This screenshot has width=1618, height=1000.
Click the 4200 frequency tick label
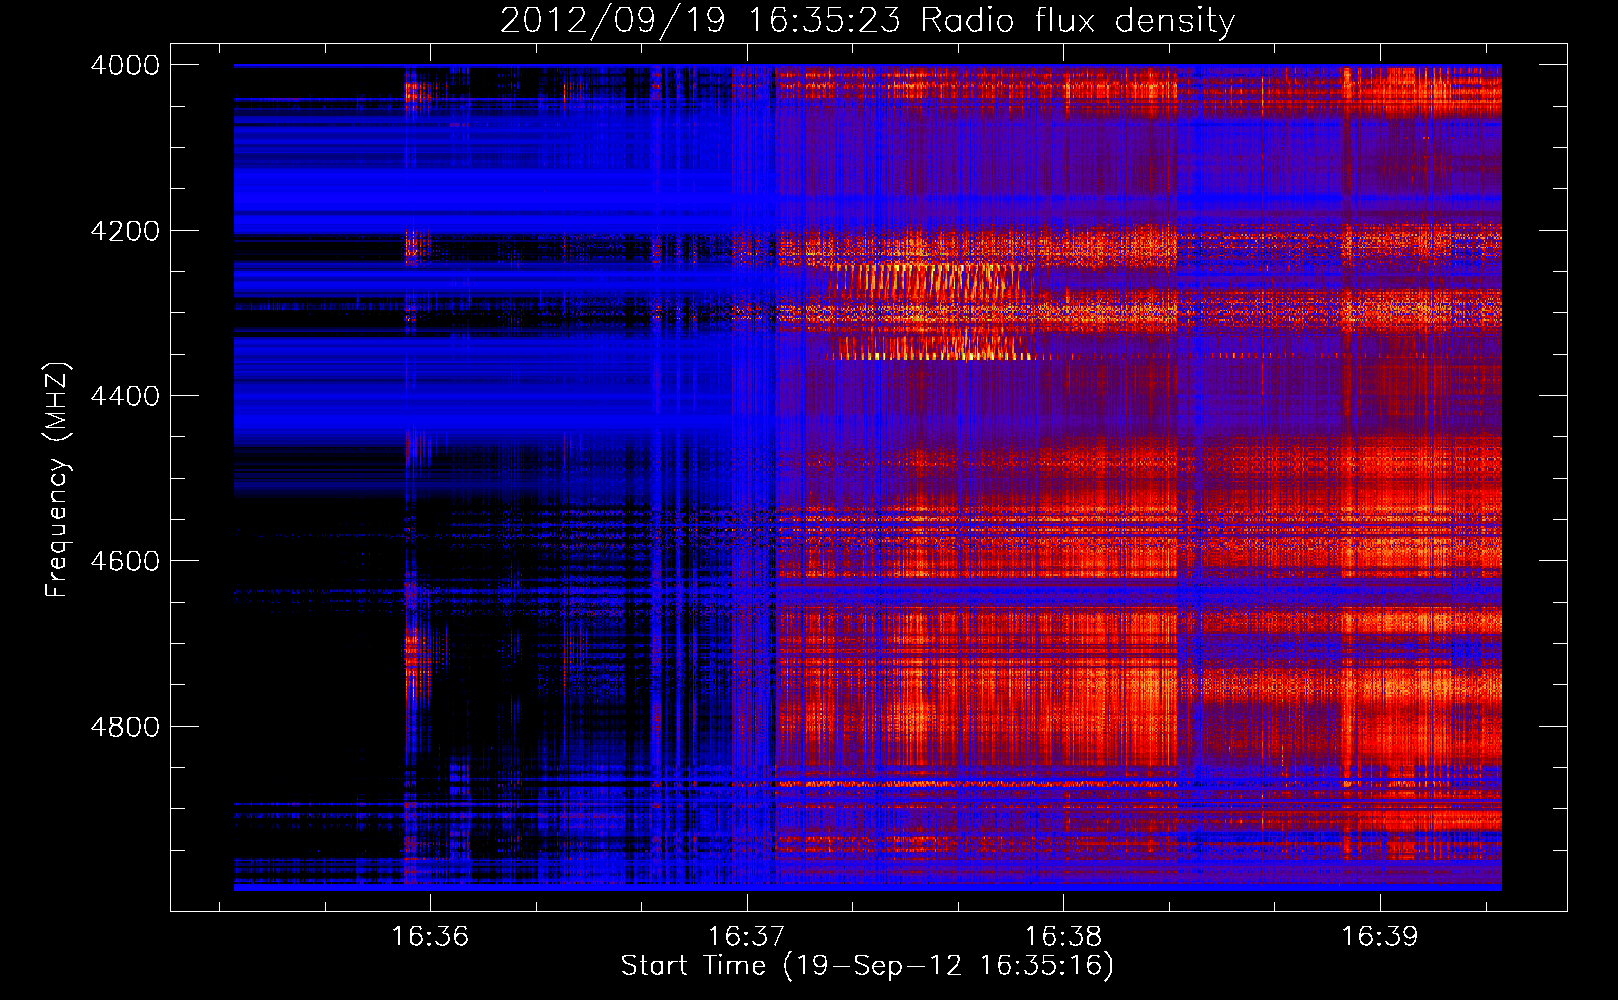pyautogui.click(x=125, y=231)
